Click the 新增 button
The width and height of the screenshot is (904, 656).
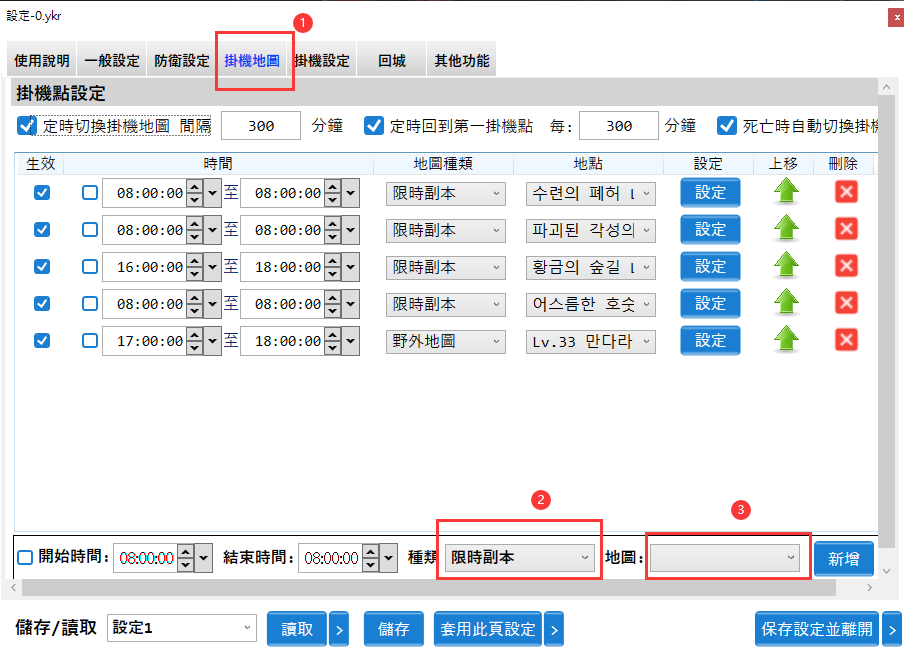pyautogui.click(x=843, y=558)
